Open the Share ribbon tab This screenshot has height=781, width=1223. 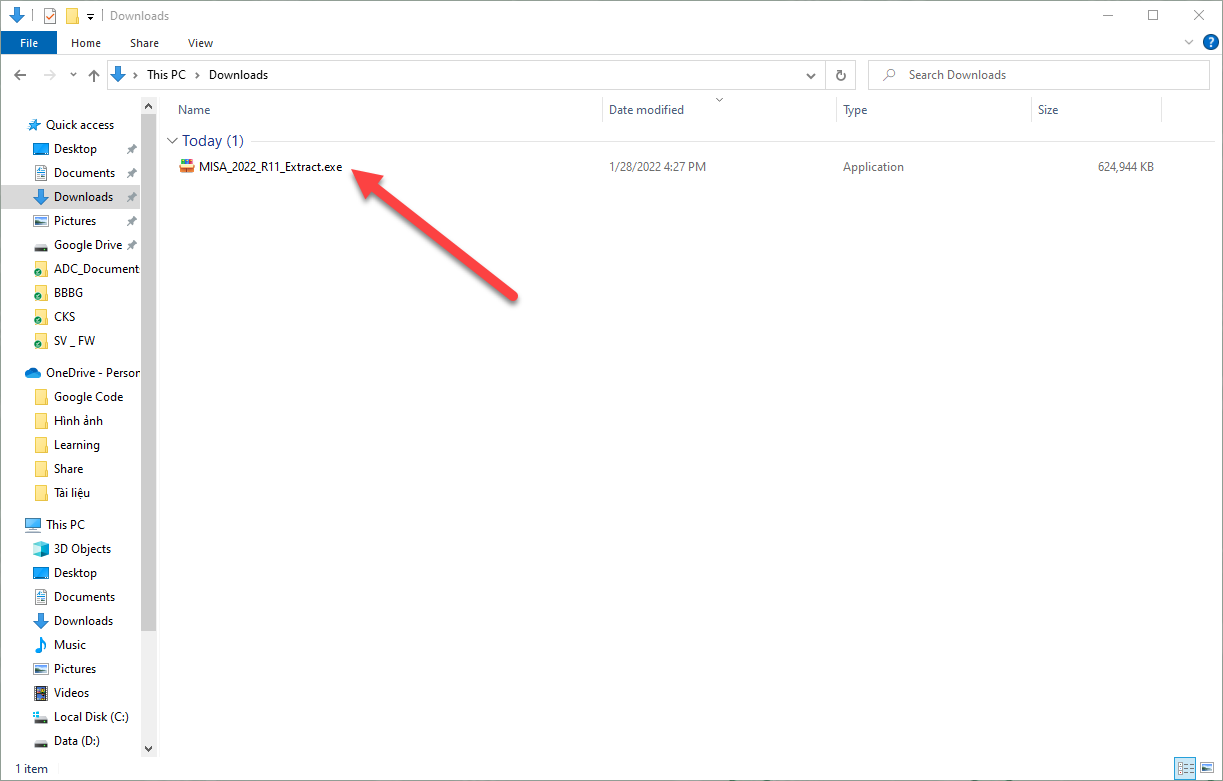(x=144, y=43)
